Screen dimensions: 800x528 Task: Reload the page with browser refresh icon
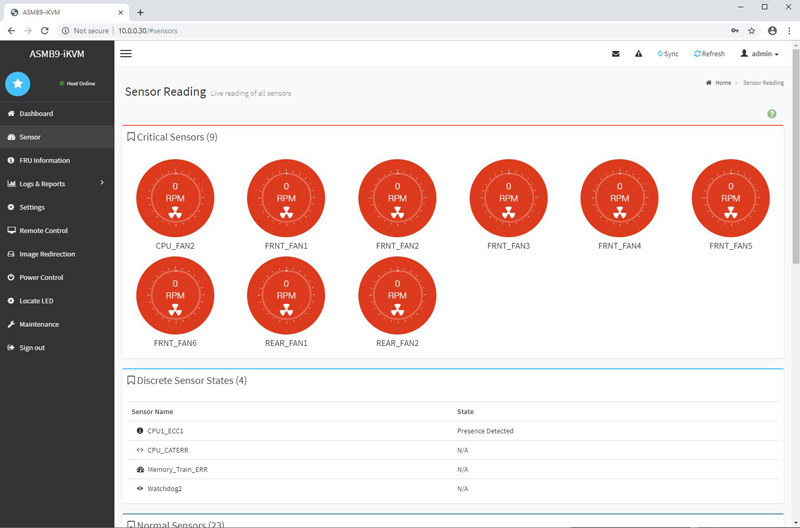tap(45, 31)
